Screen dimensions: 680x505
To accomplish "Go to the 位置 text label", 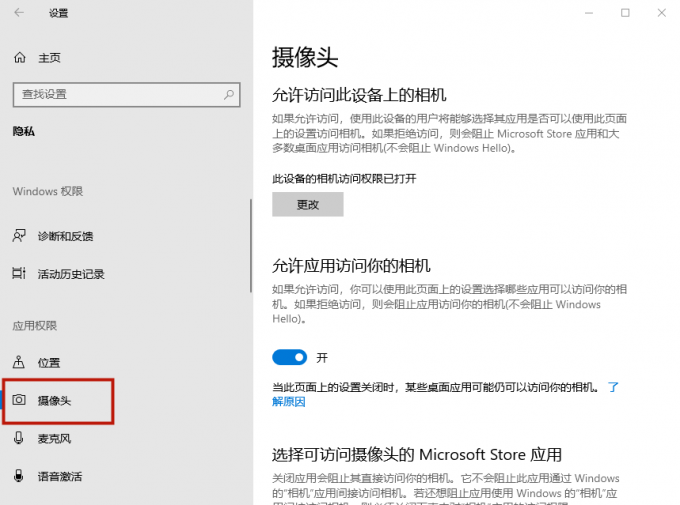I will coord(49,363).
